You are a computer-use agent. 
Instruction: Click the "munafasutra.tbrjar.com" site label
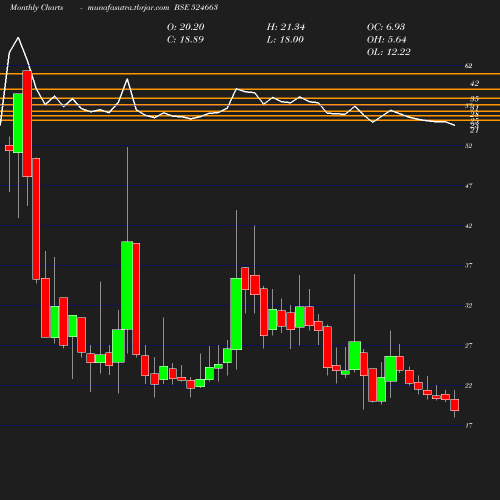tap(128, 8)
